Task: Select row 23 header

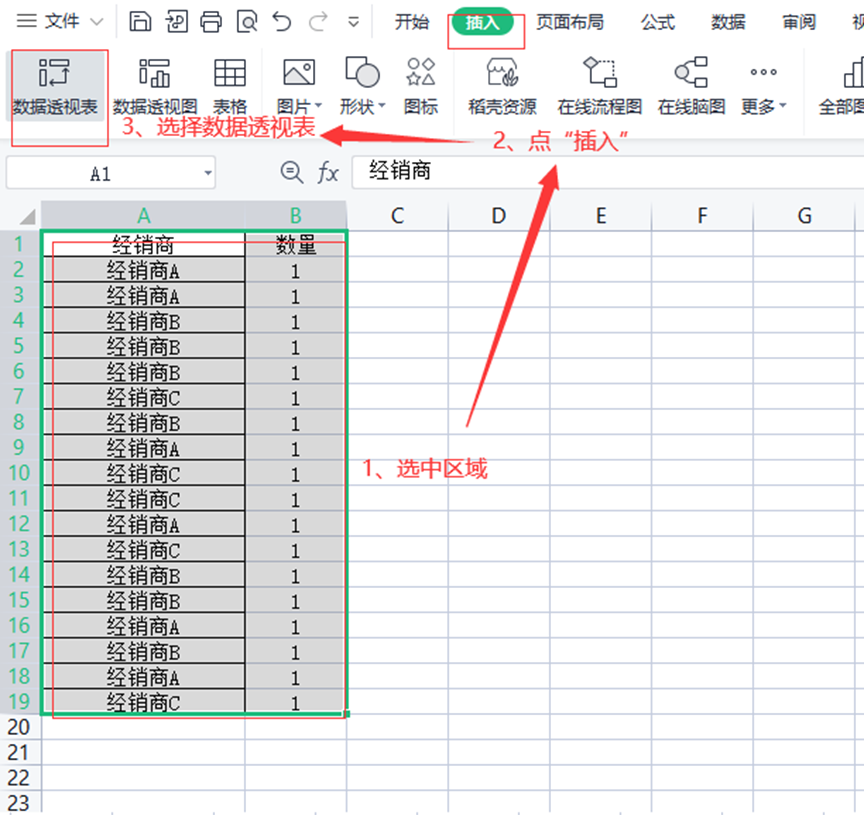Action: pos(19,803)
